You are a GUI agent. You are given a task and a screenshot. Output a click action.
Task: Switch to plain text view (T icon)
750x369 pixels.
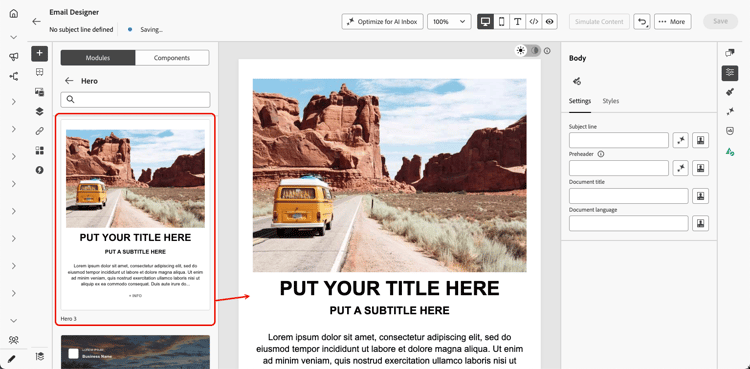(x=518, y=22)
